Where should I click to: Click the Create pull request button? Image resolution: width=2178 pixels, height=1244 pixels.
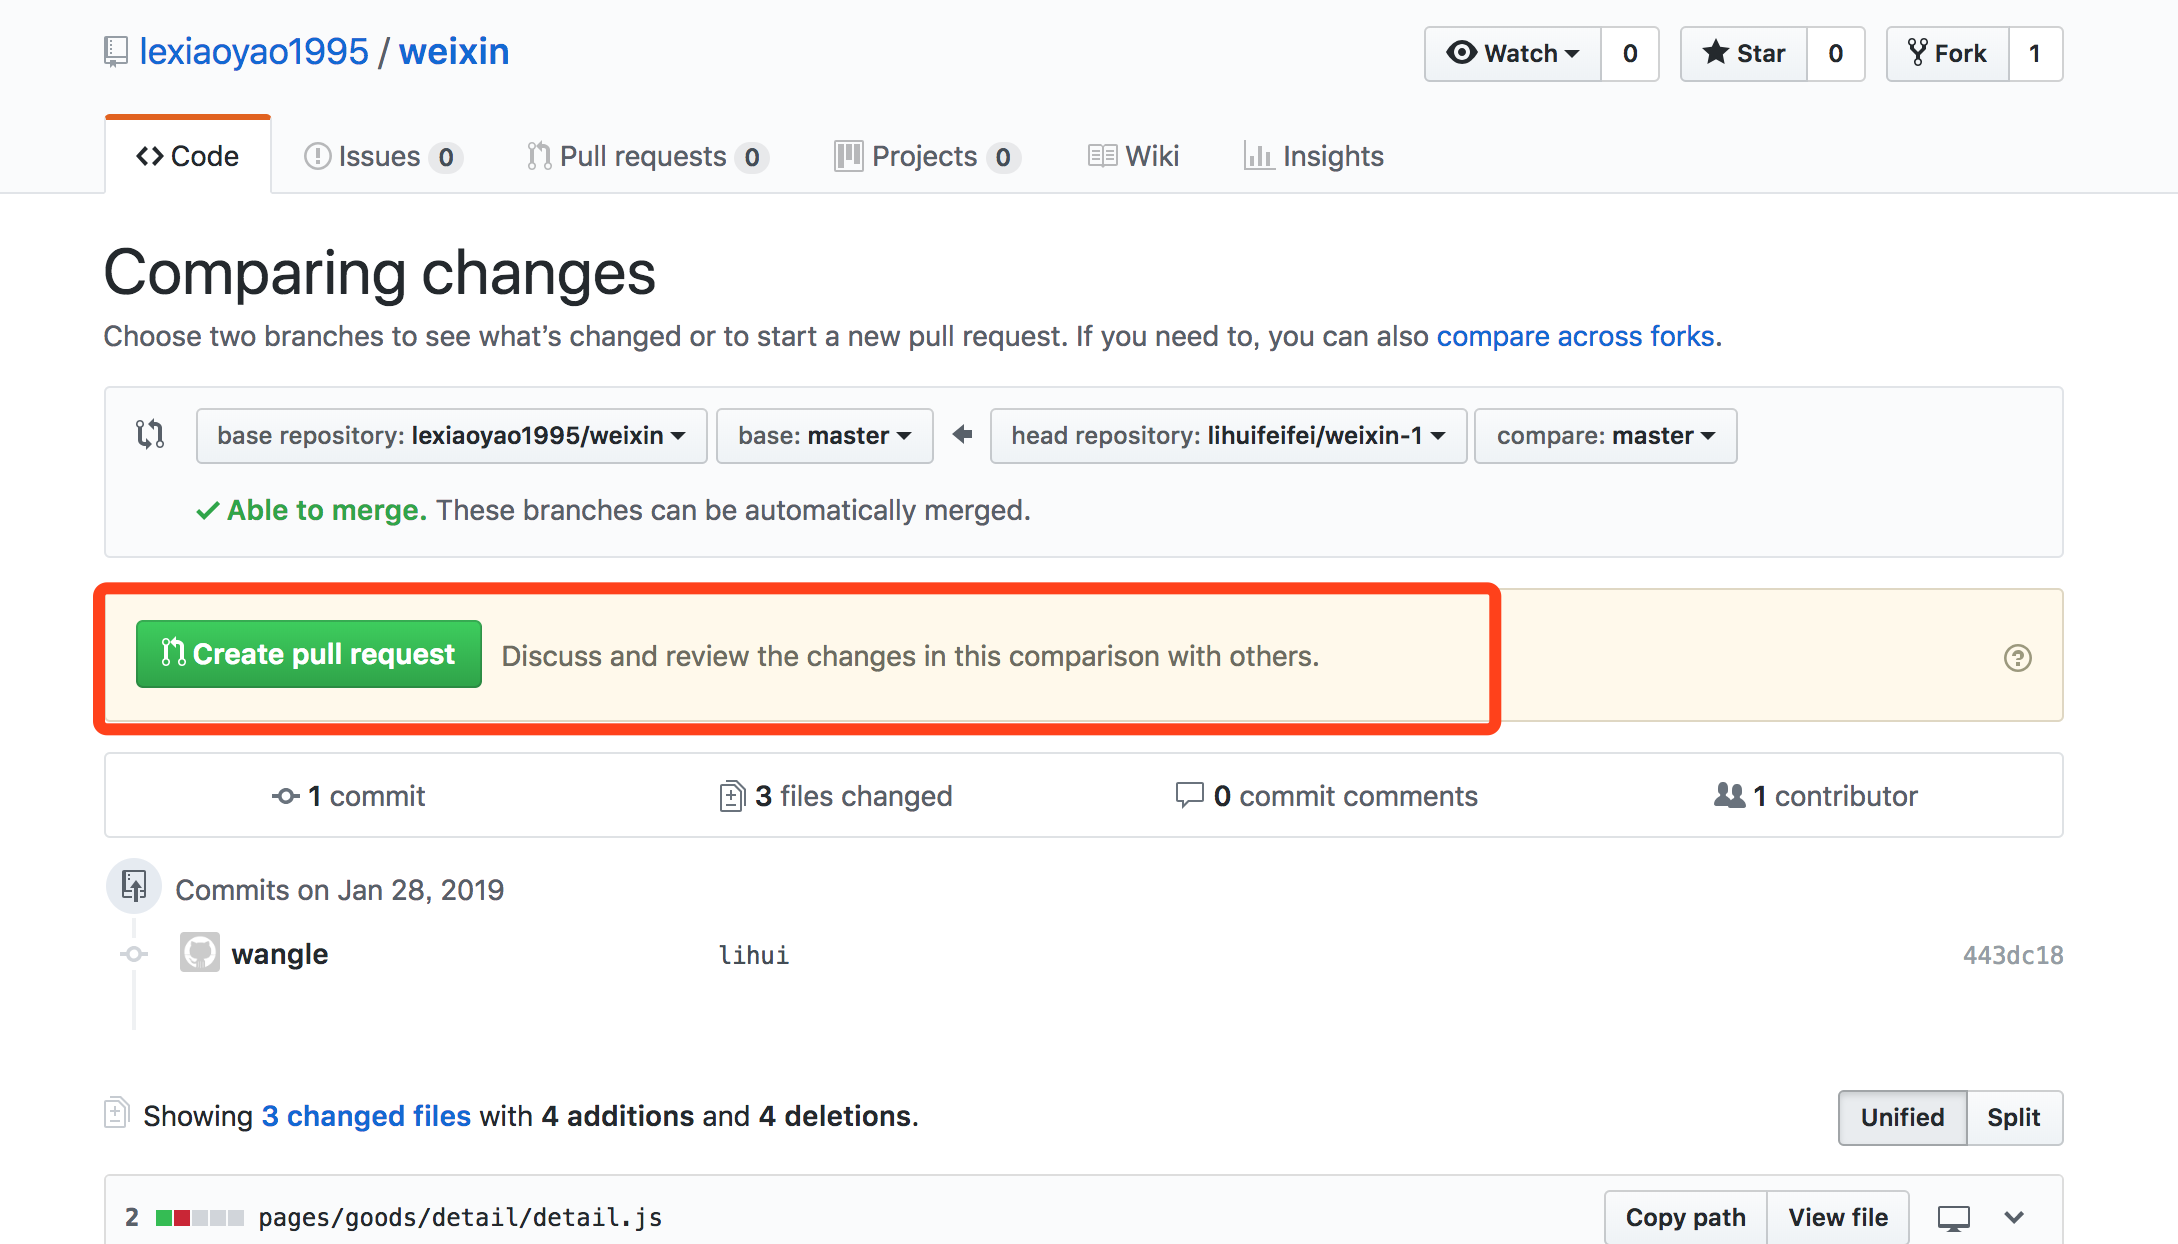[x=309, y=654]
